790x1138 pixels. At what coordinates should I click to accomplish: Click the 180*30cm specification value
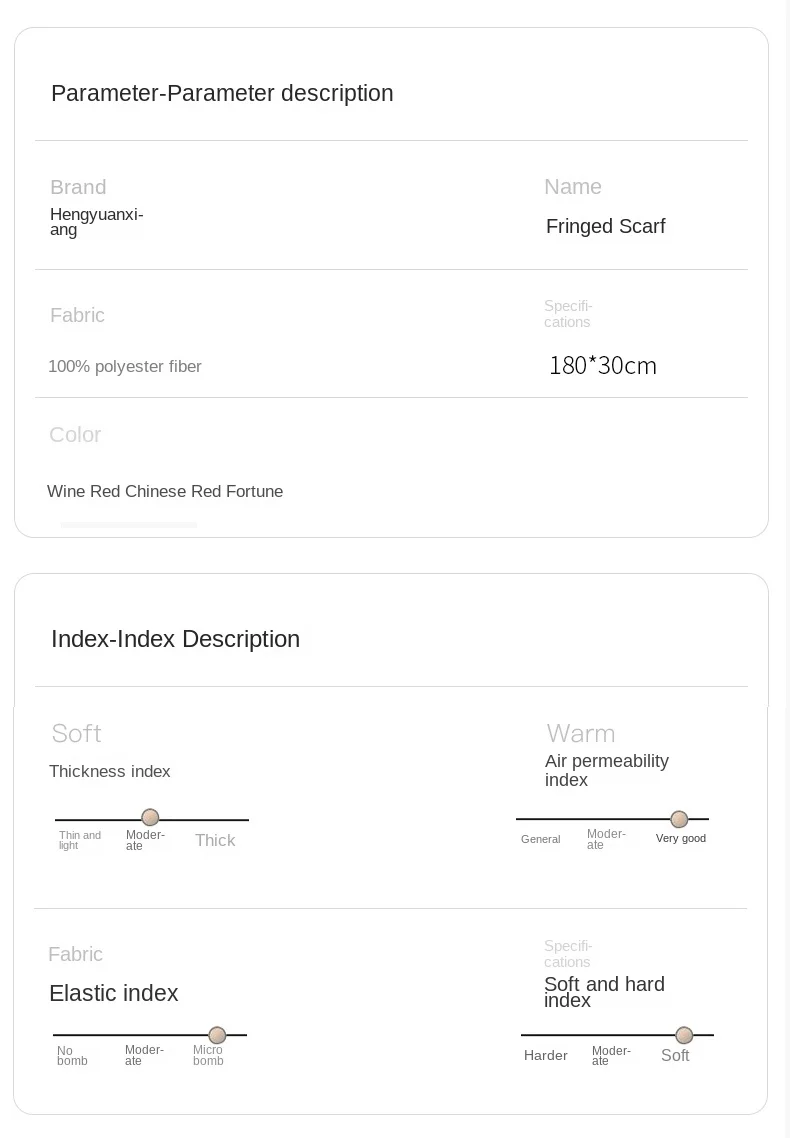pos(603,366)
